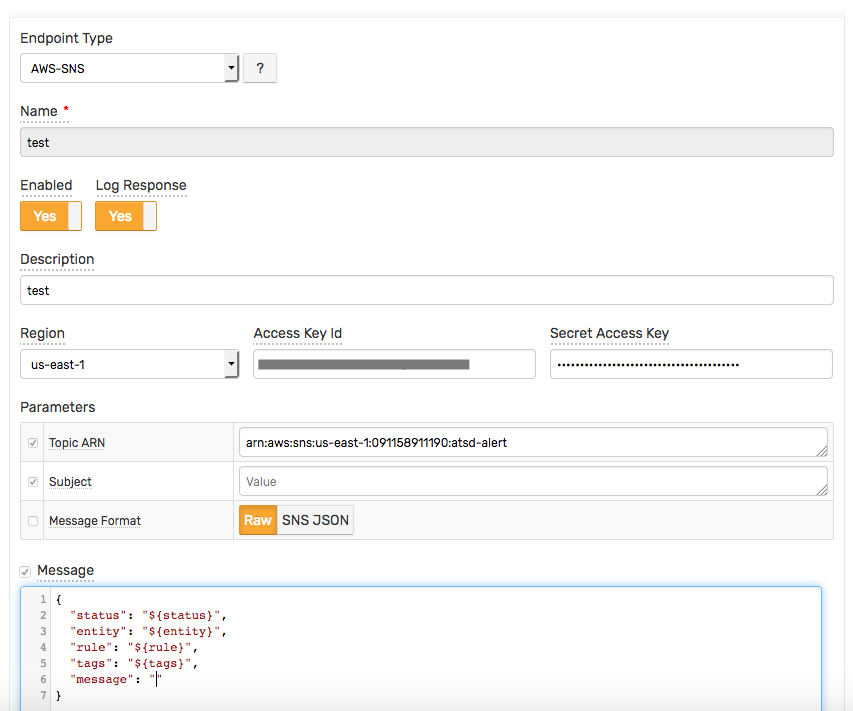This screenshot has width=853, height=711.
Task: Click the "status" line in message editor
Action: 148,615
